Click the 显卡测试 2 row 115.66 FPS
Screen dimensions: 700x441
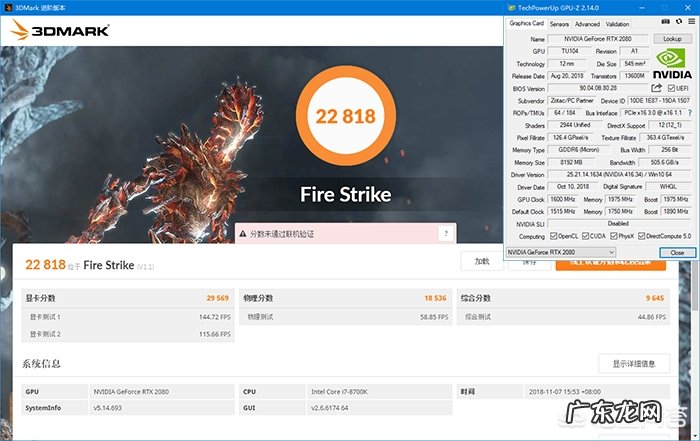pyautogui.click(x=127, y=334)
